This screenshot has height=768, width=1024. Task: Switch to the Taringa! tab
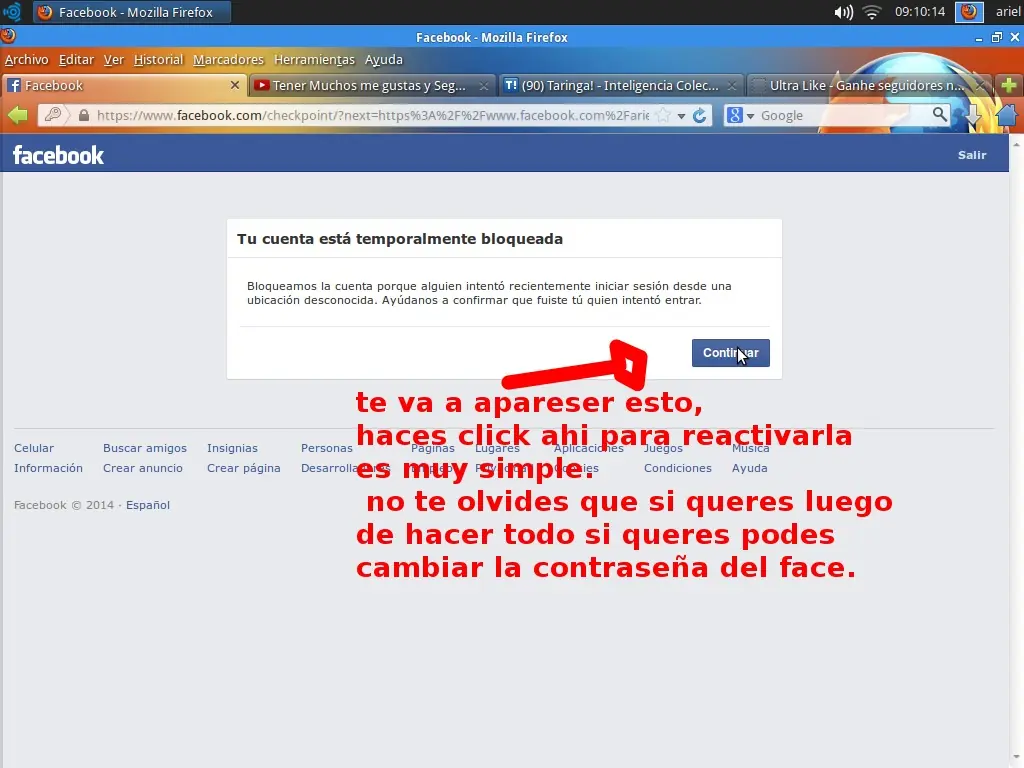tap(620, 86)
